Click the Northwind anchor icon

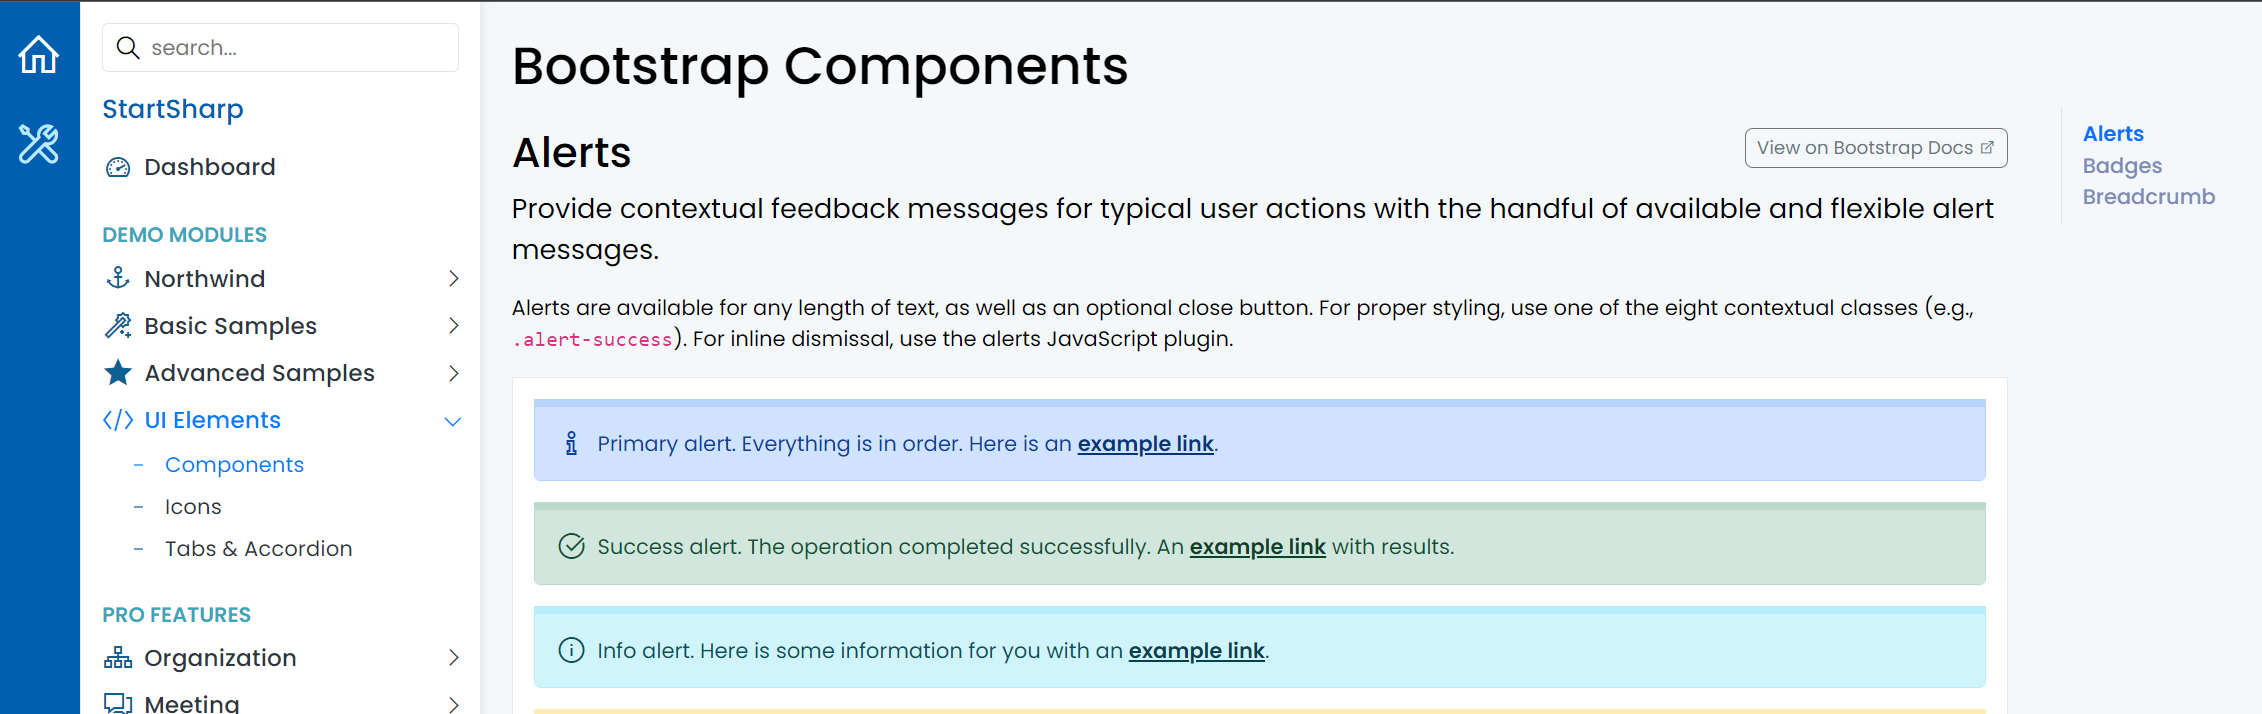click(x=118, y=278)
